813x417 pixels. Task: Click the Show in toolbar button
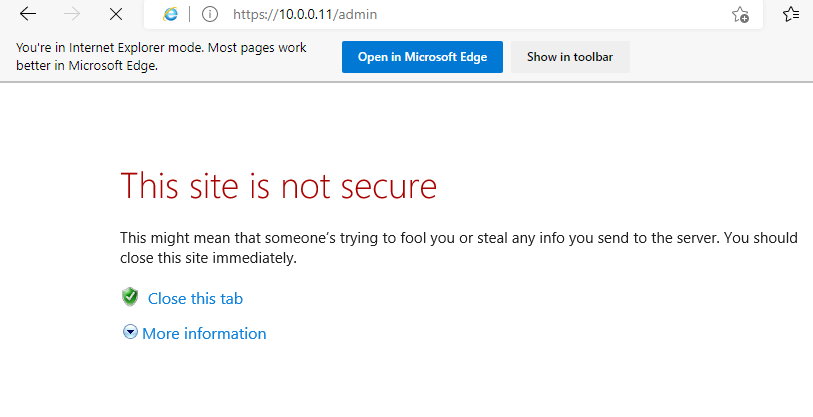tap(570, 57)
